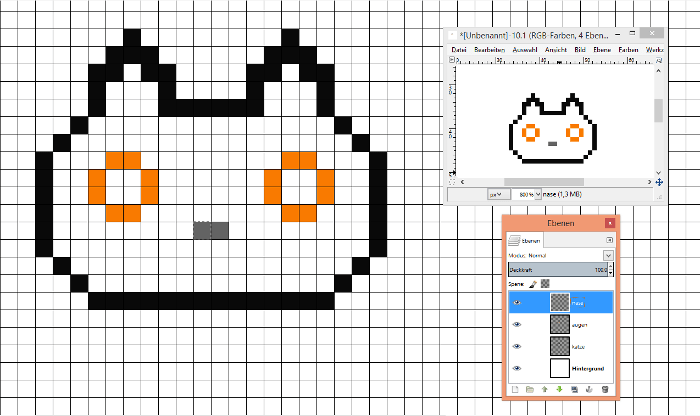Open the Ebene menu

602,50
